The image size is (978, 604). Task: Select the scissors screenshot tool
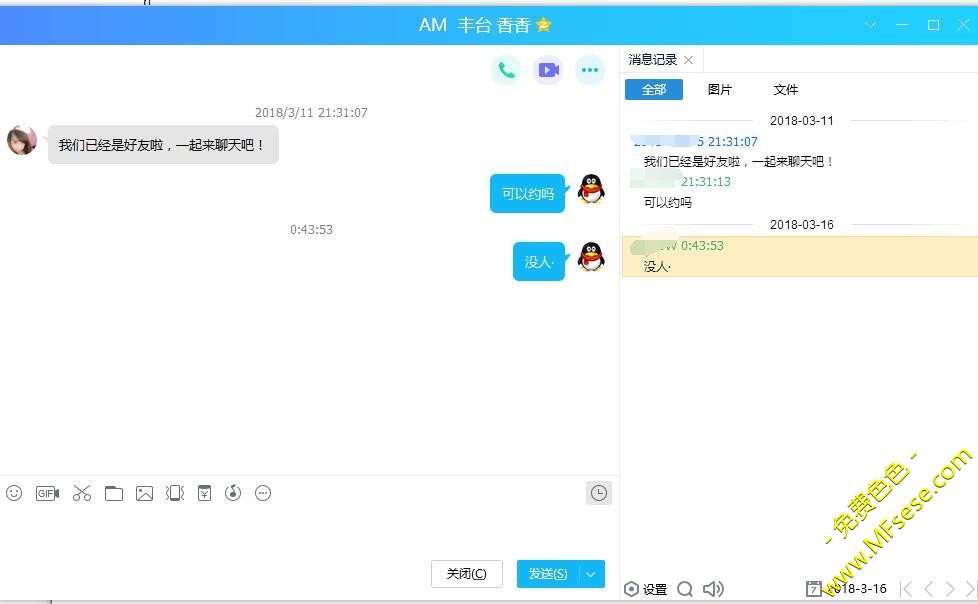click(82, 493)
